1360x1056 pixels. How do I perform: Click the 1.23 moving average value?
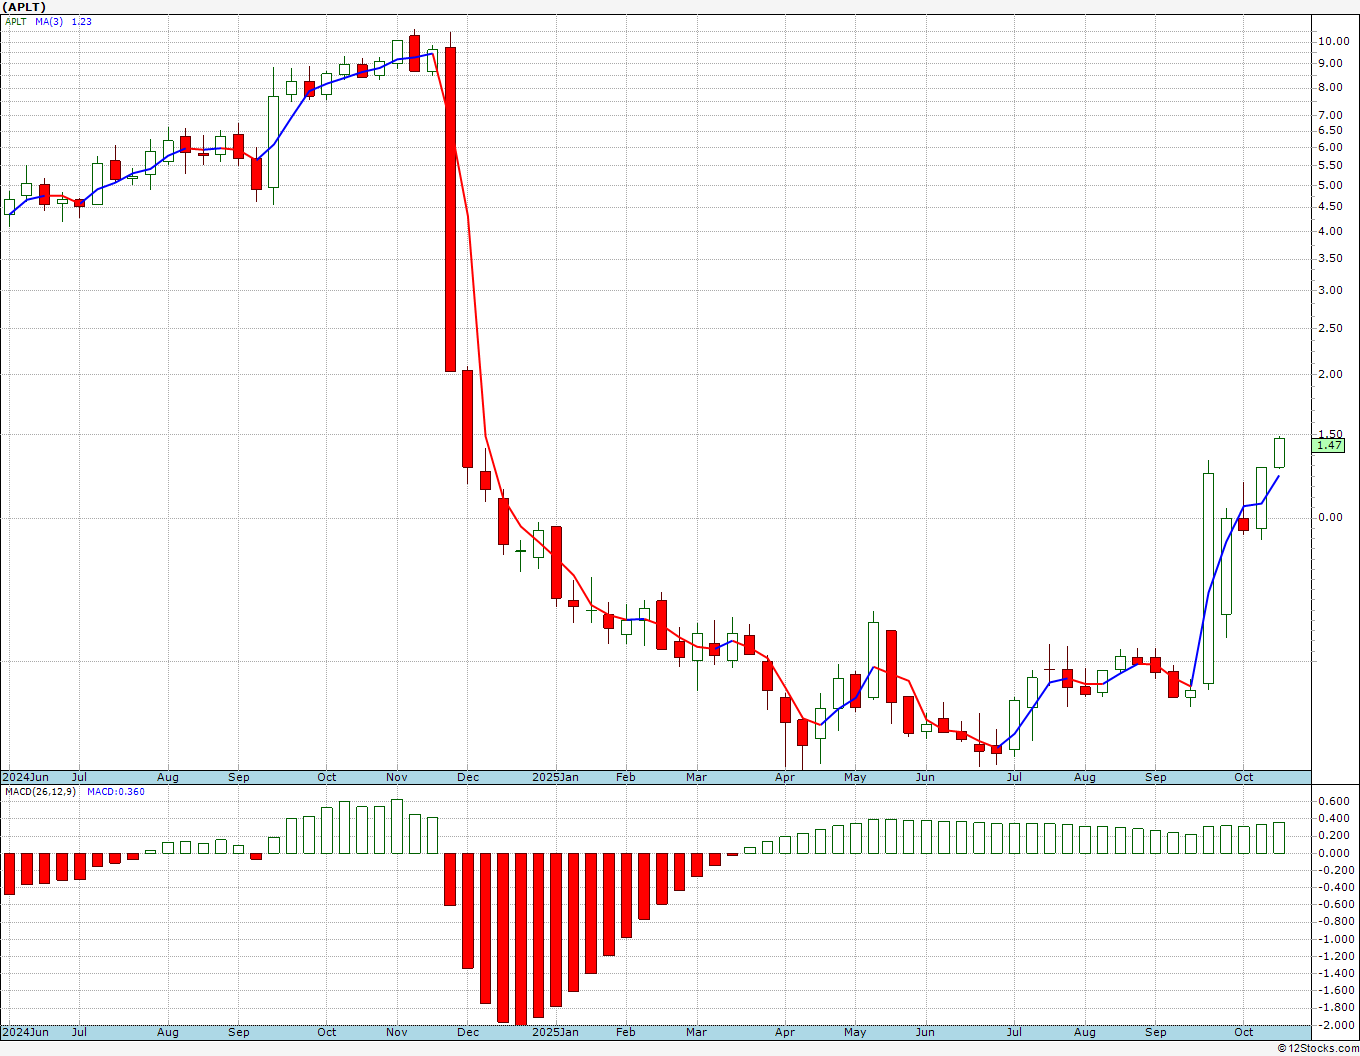(82, 21)
